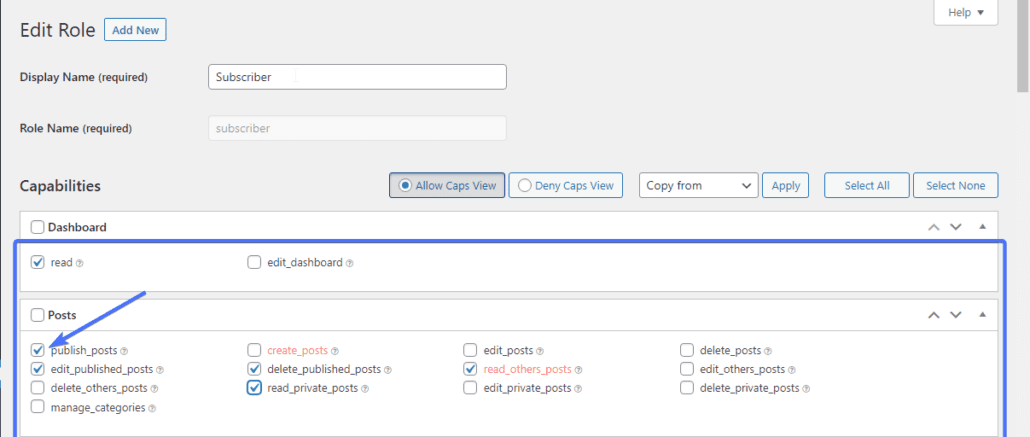Image resolution: width=1030 pixels, height=437 pixels.
Task: Show help icon for read_others_posts
Action: click(579, 370)
